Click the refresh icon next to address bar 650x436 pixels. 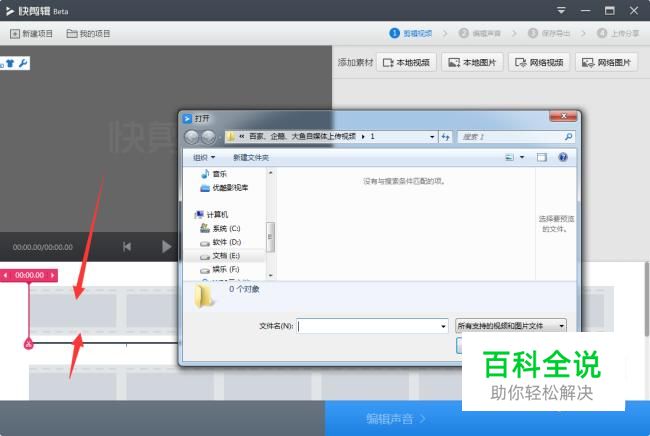point(445,136)
